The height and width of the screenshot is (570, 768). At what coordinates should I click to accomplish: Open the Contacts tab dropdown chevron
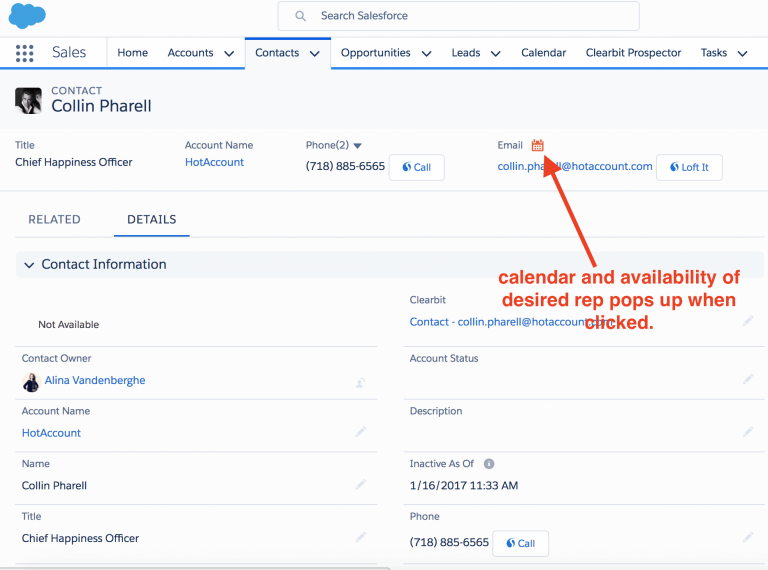314,53
